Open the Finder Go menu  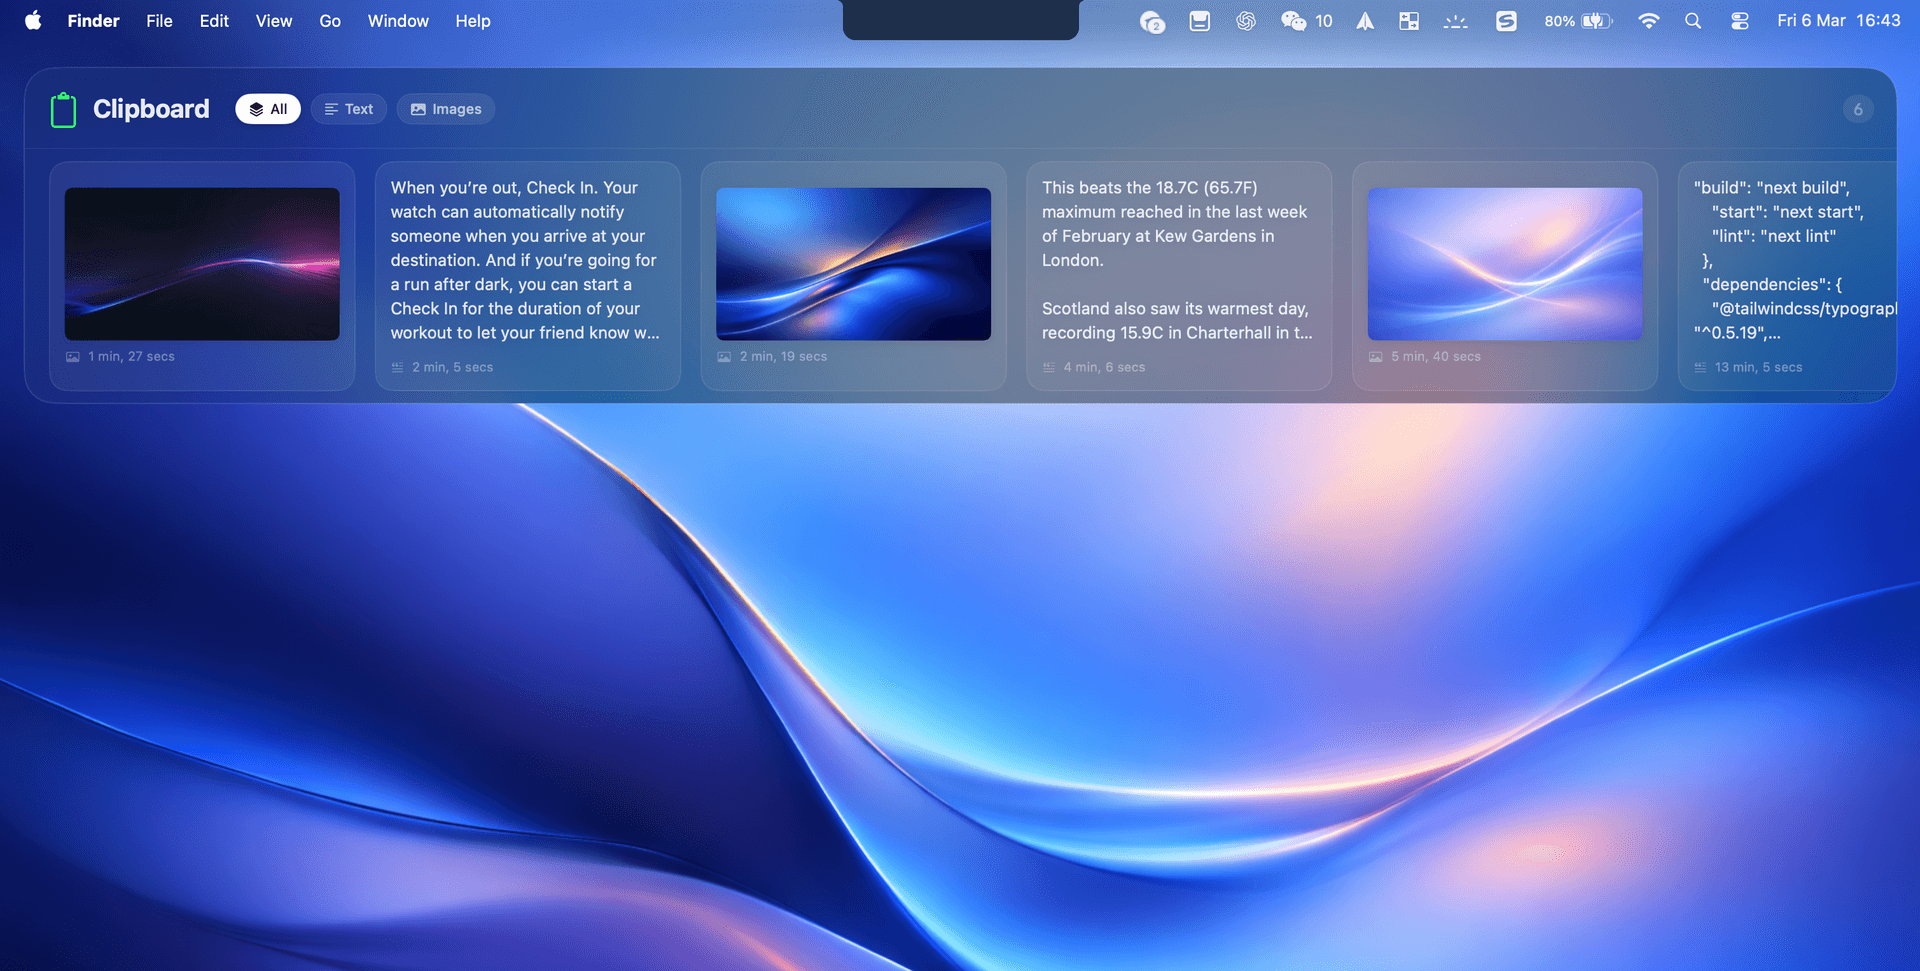coord(329,20)
